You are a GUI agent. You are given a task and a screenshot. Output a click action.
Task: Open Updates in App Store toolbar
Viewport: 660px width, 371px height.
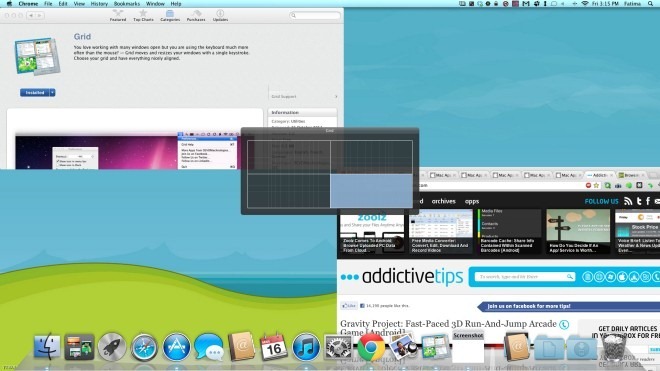pyautogui.click(x=220, y=16)
